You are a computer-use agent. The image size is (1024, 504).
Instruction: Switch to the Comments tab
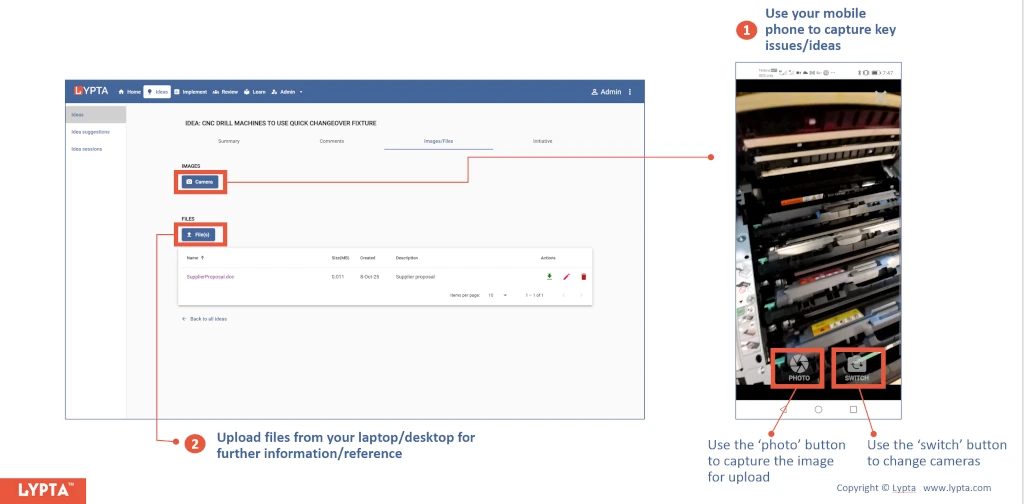332,141
